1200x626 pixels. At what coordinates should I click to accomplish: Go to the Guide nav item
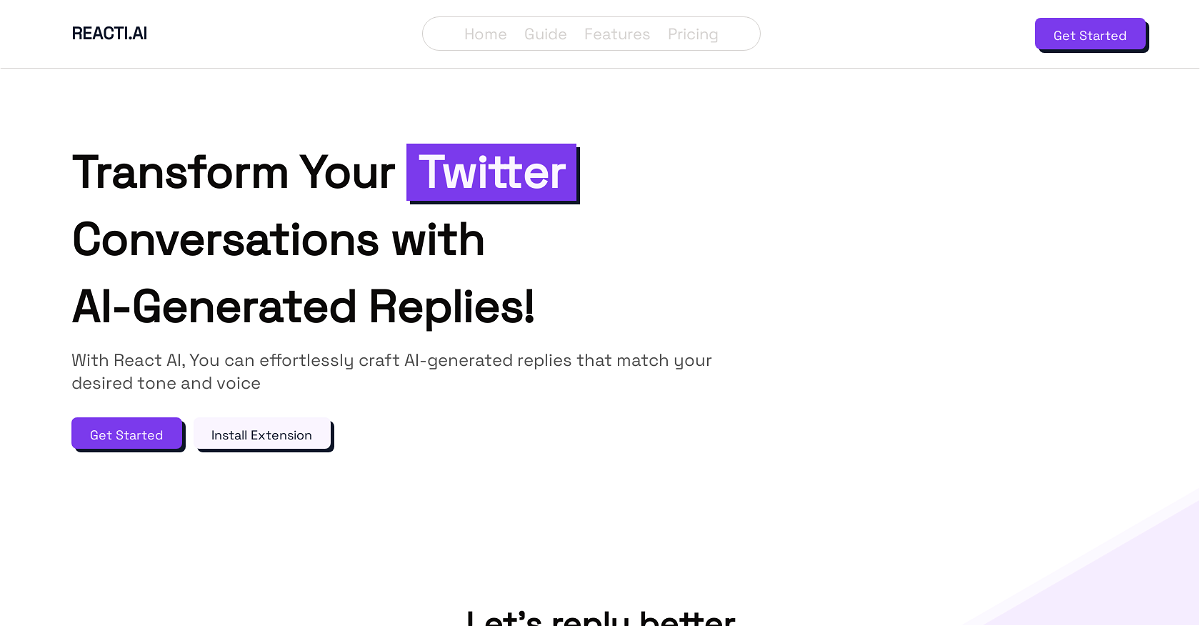(545, 34)
